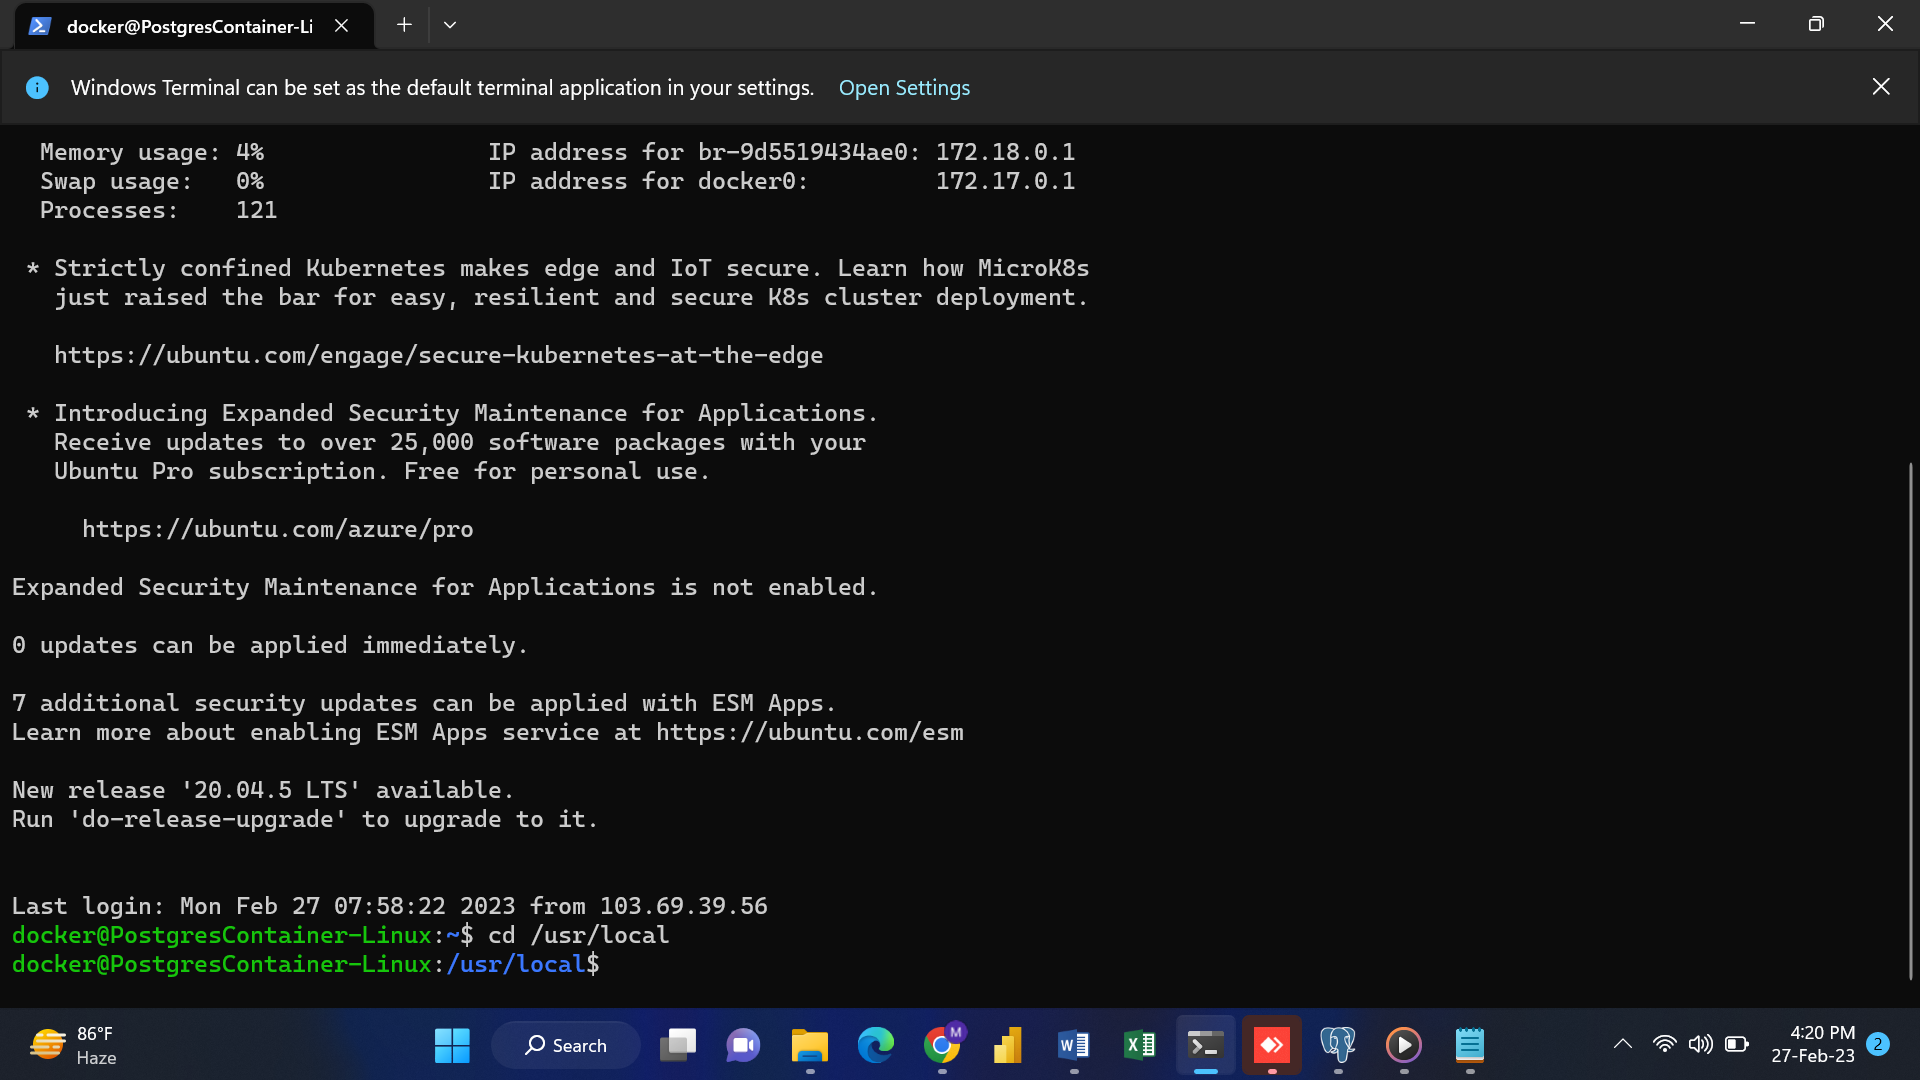The image size is (1920, 1080).
Task: Open Power BI from the taskbar
Action: coord(1008,1045)
